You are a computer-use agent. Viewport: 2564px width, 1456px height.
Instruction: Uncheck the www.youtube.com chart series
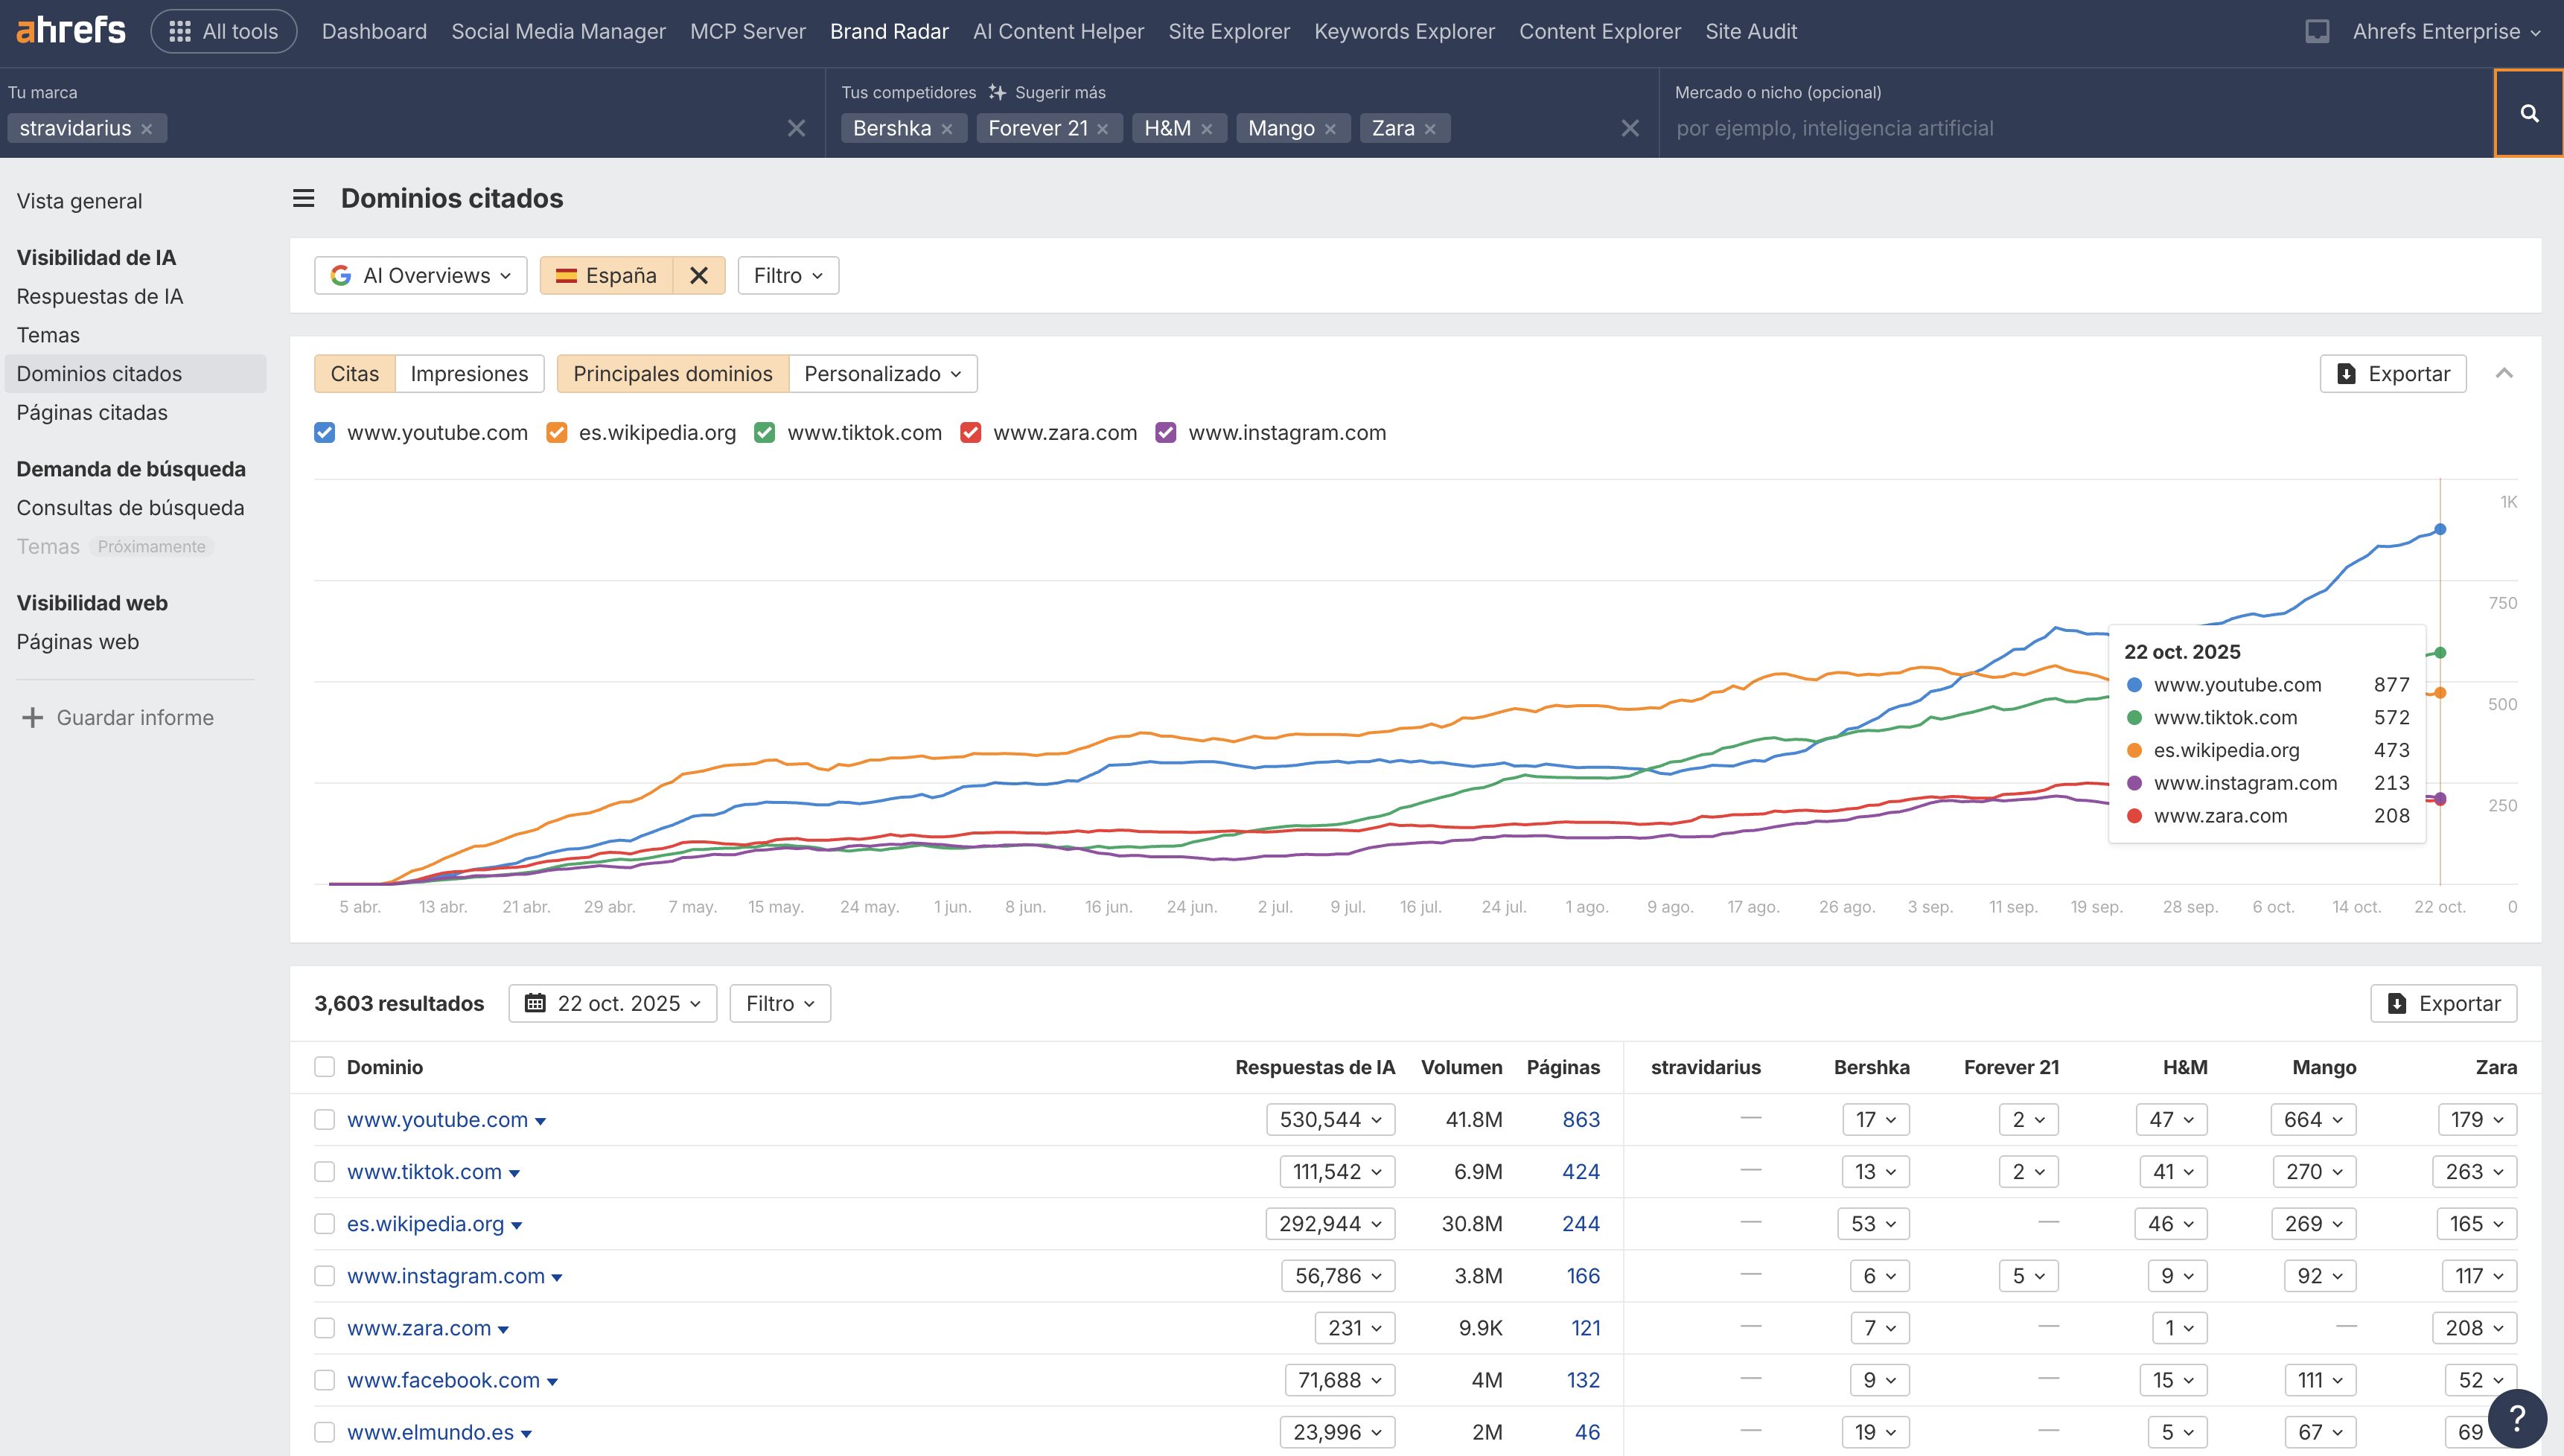(x=324, y=433)
